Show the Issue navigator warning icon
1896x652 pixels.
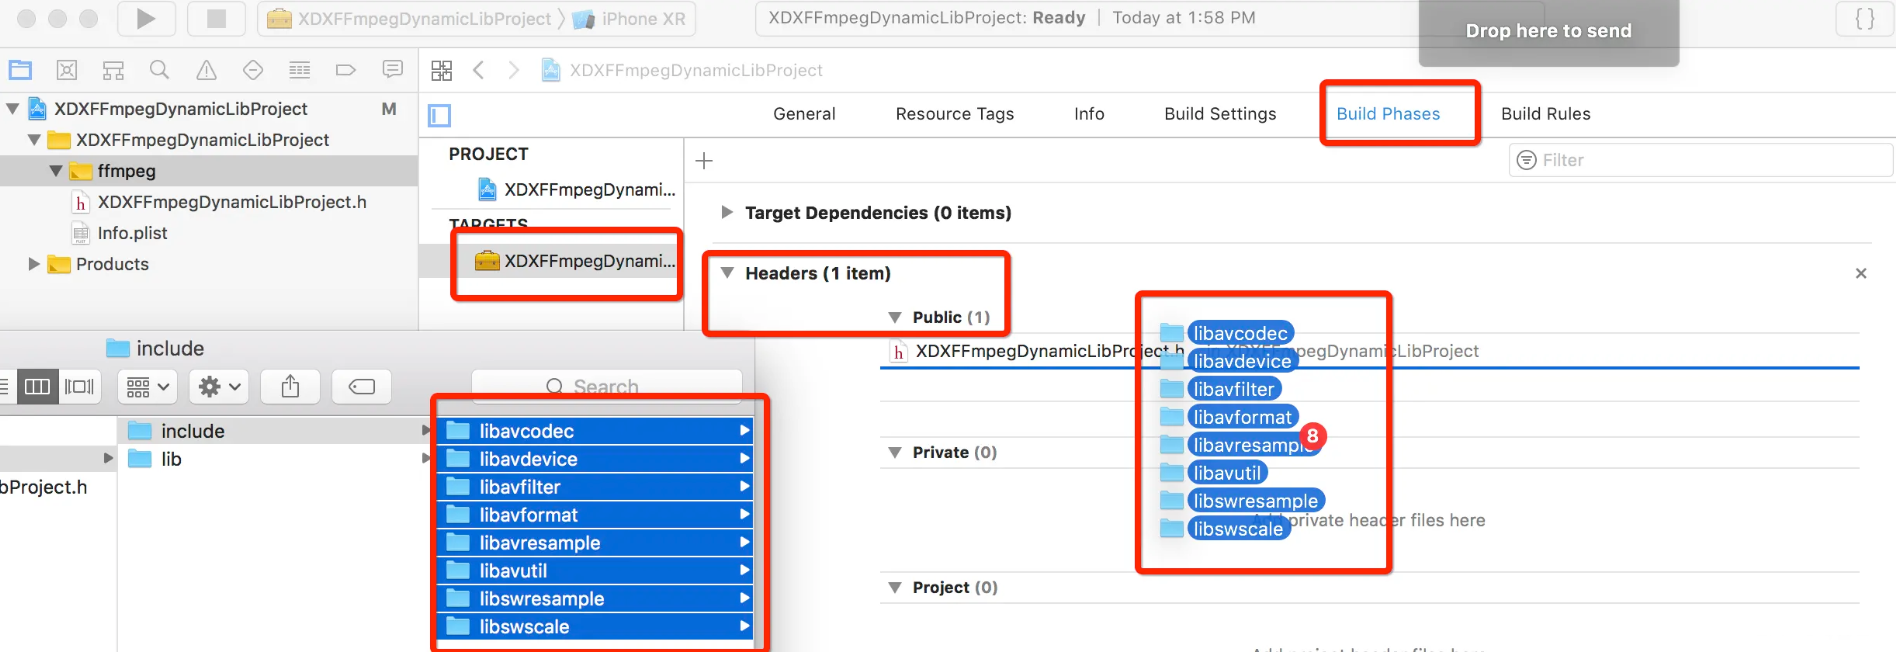tap(206, 70)
